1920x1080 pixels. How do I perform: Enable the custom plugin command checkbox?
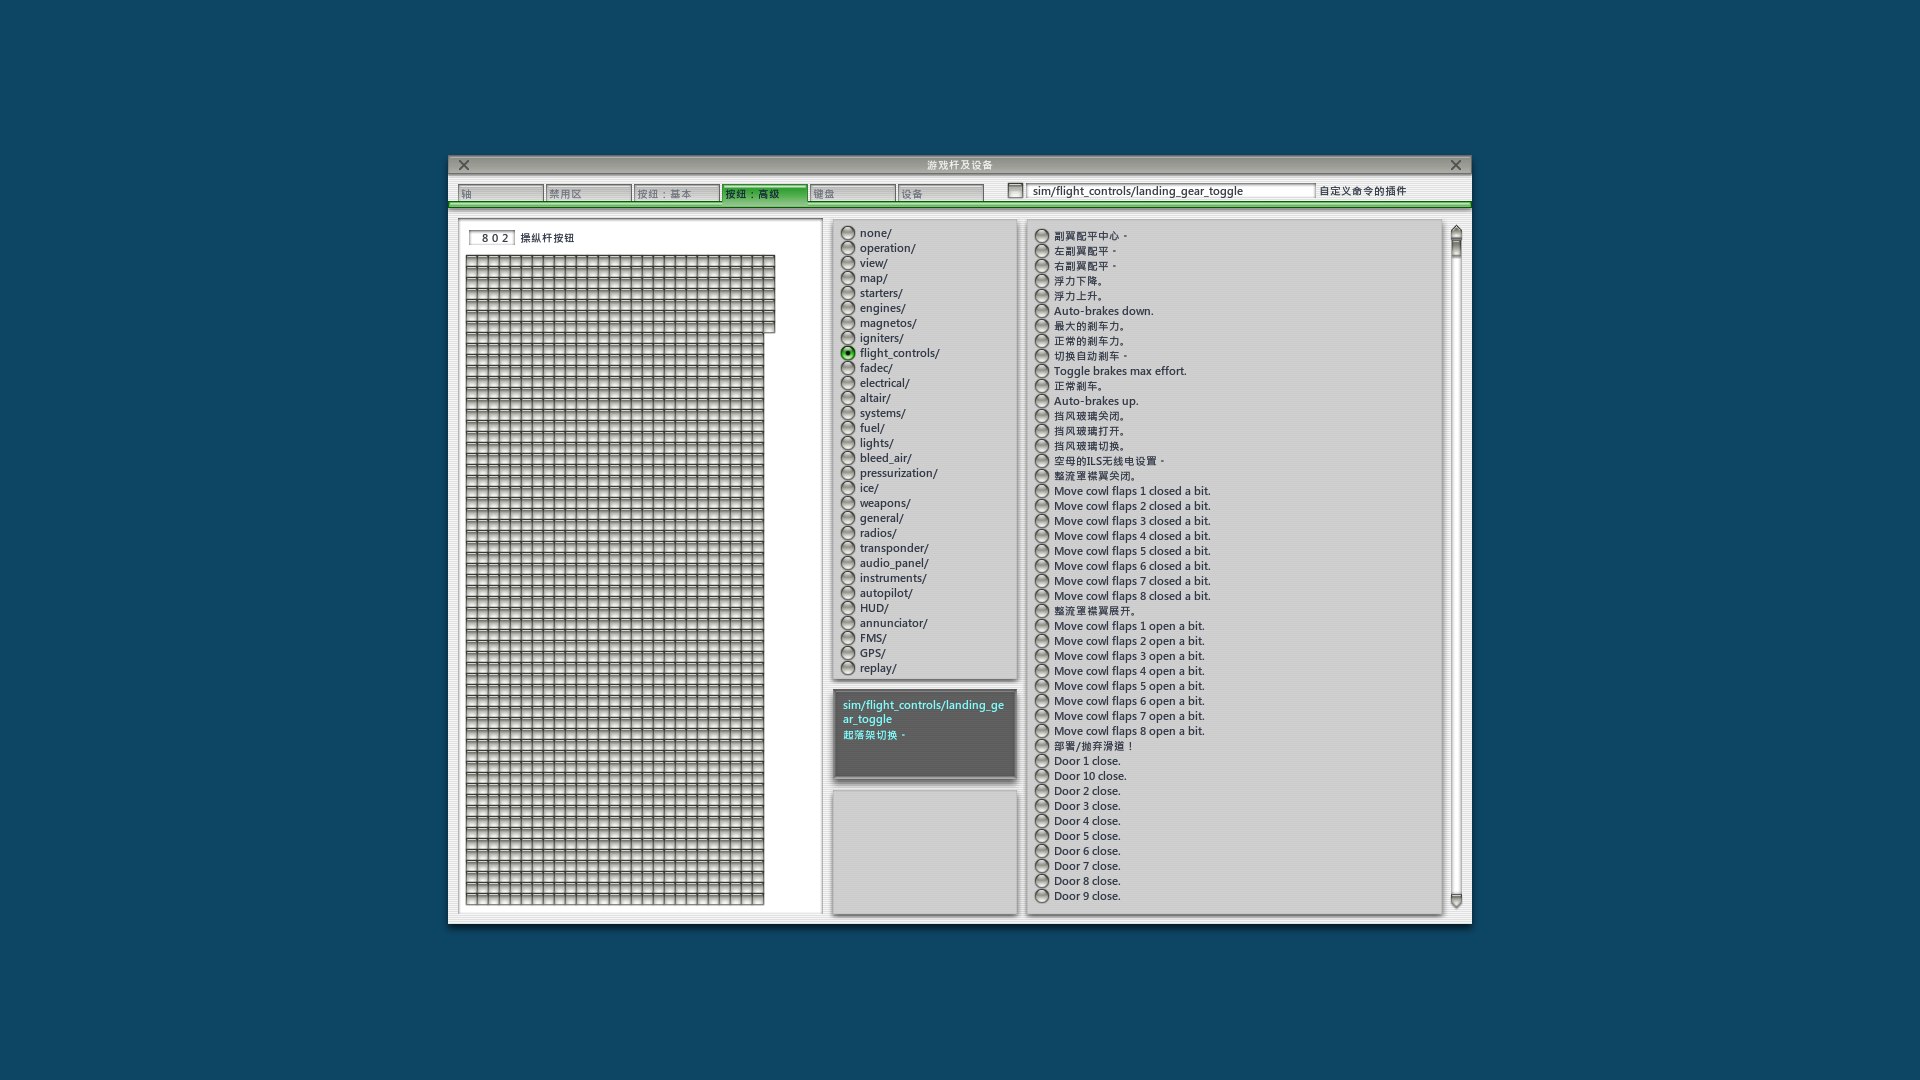click(x=1015, y=191)
